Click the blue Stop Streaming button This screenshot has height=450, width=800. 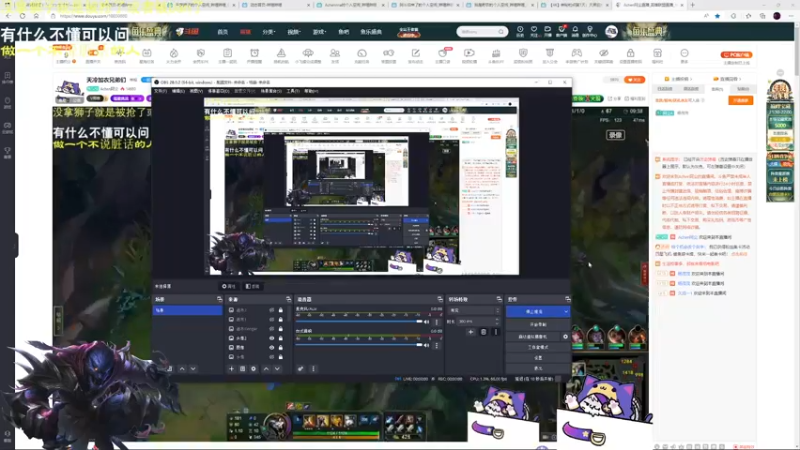click(x=534, y=311)
